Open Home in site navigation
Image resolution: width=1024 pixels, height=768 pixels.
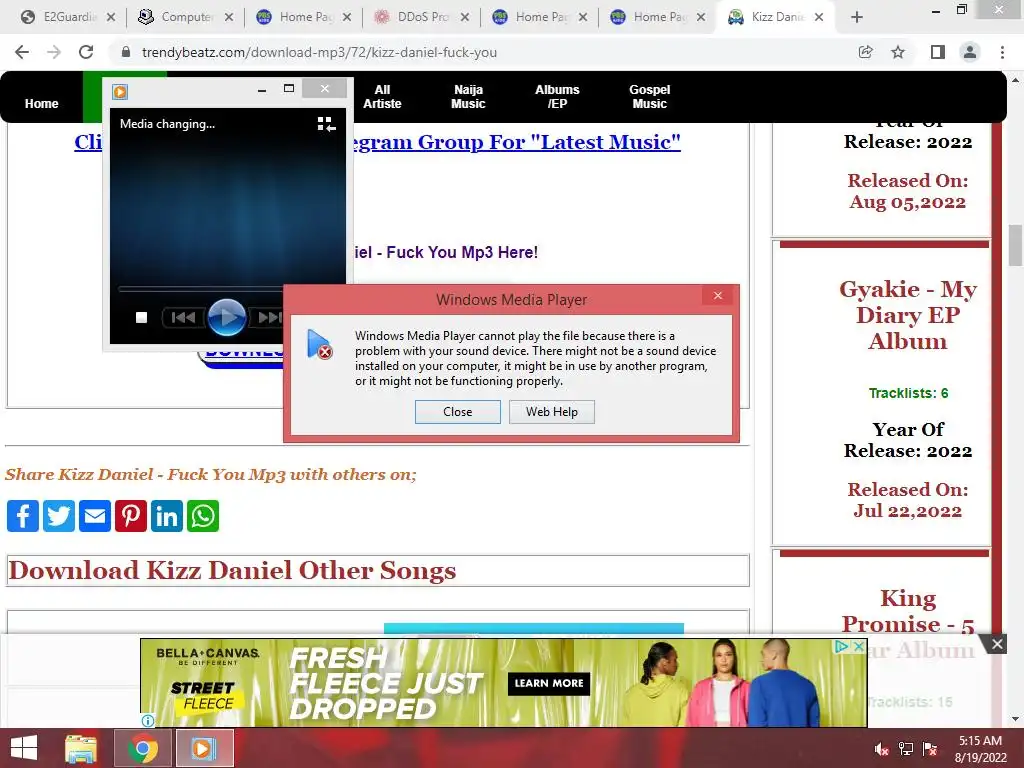[x=42, y=103]
